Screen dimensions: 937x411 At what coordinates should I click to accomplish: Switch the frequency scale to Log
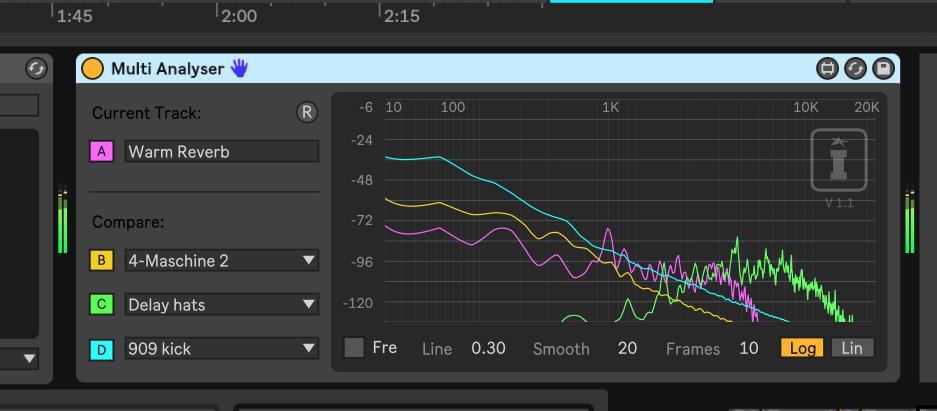tap(802, 348)
